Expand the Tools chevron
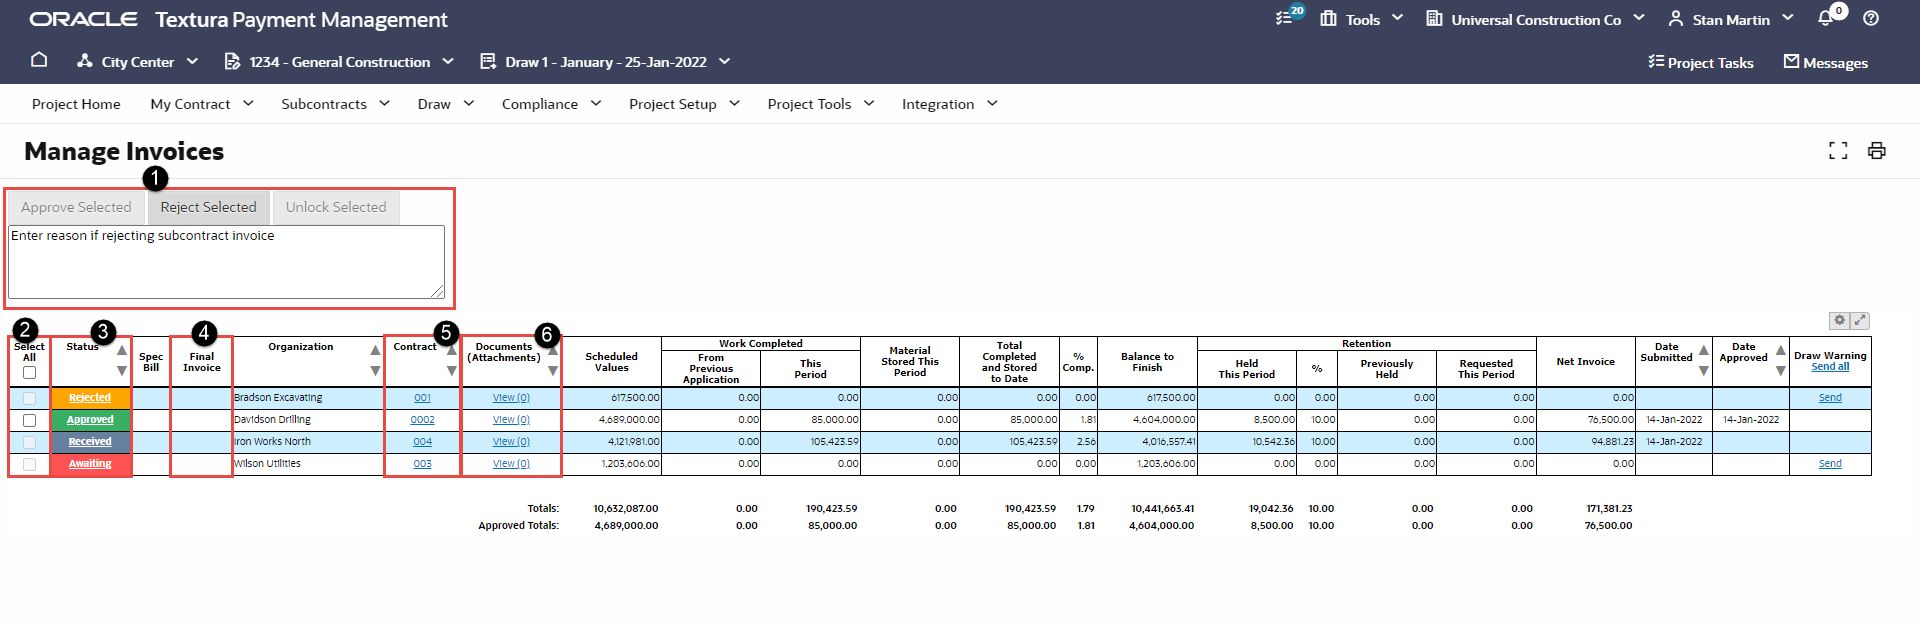Screen dimensions: 1920x627 click(x=1398, y=18)
